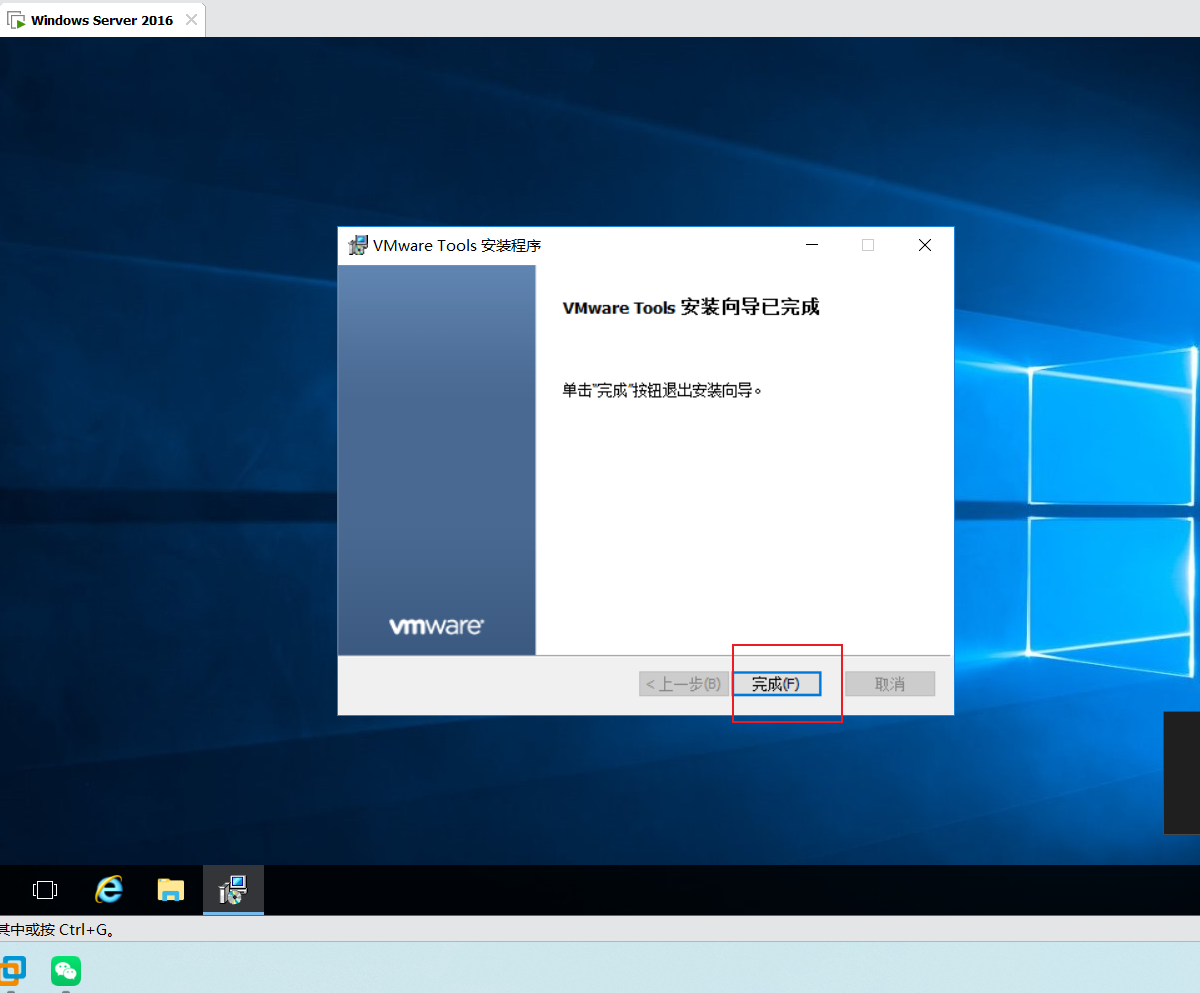Click the <上一步(B) back button
The width and height of the screenshot is (1200, 993).
[683, 684]
